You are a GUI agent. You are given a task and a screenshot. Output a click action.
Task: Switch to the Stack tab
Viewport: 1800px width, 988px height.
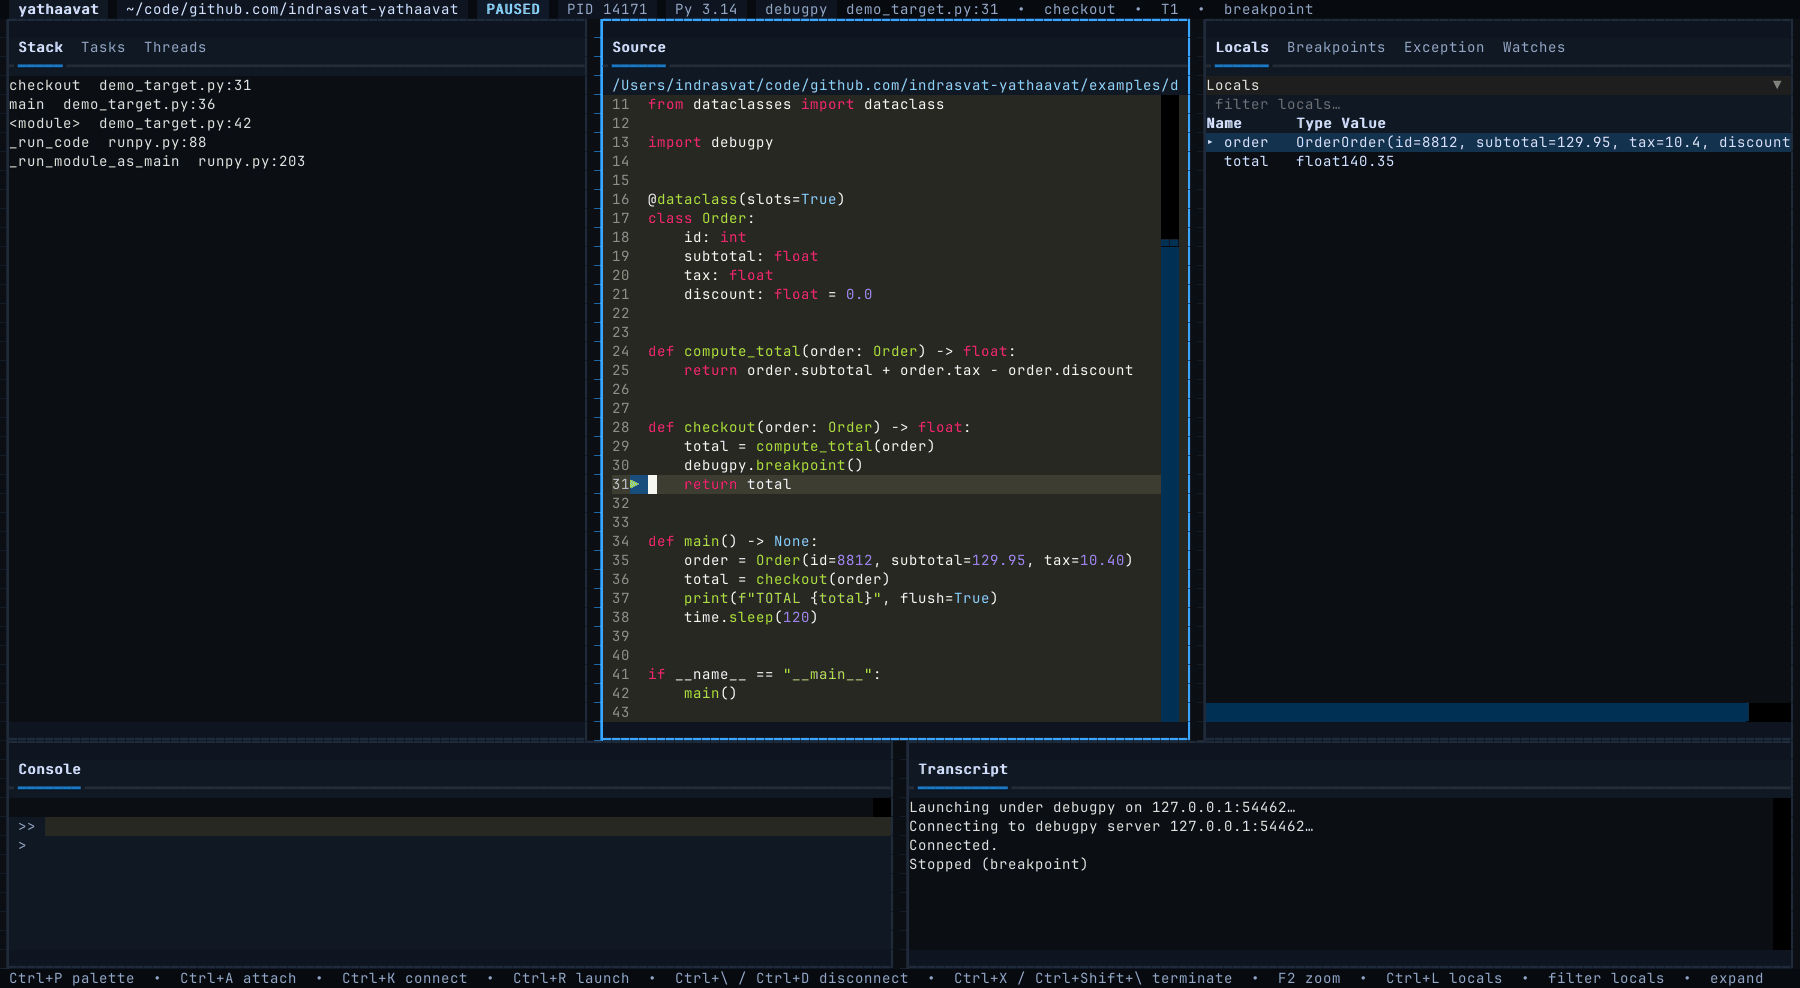tap(40, 47)
